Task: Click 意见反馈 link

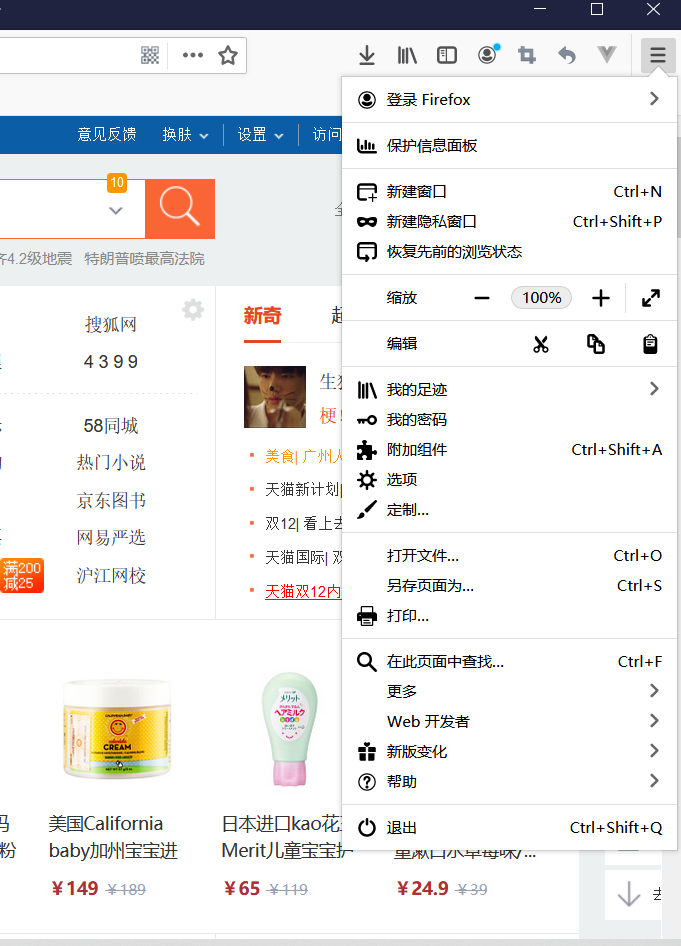Action: (x=106, y=134)
